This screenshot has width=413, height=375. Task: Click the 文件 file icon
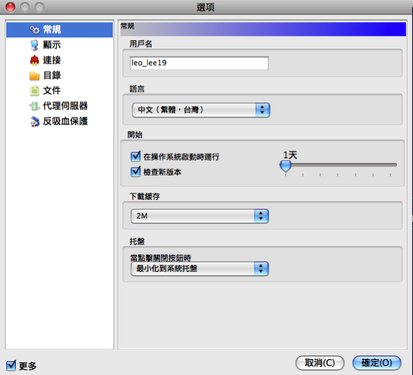(34, 91)
